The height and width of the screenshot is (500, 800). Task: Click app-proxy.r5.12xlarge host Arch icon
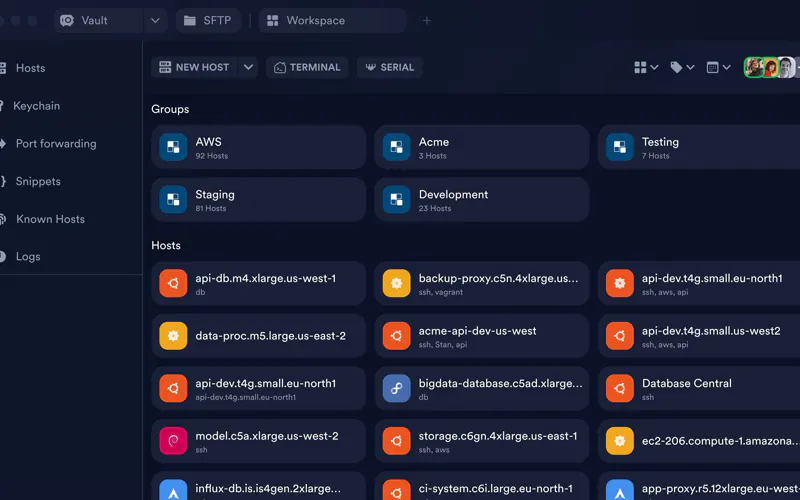tap(620, 490)
